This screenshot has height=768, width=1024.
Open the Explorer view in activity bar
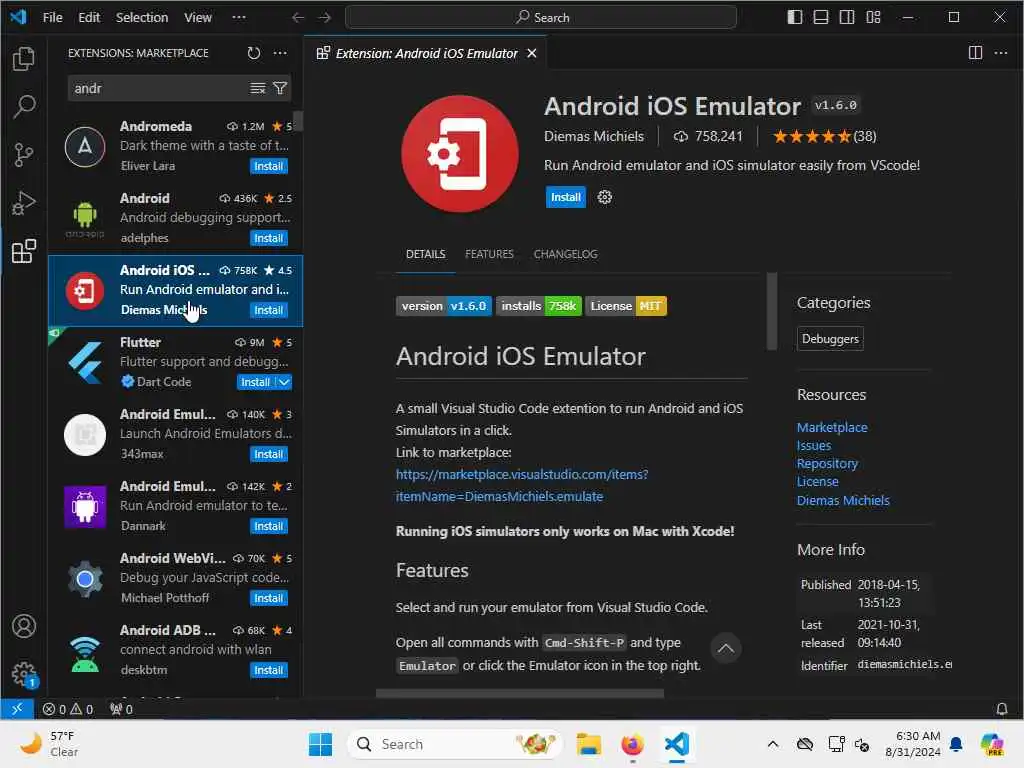tap(24, 59)
